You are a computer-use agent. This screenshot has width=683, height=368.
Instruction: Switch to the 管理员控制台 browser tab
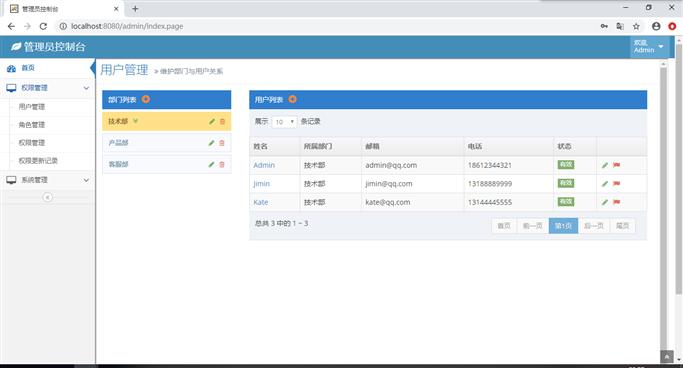(x=64, y=9)
